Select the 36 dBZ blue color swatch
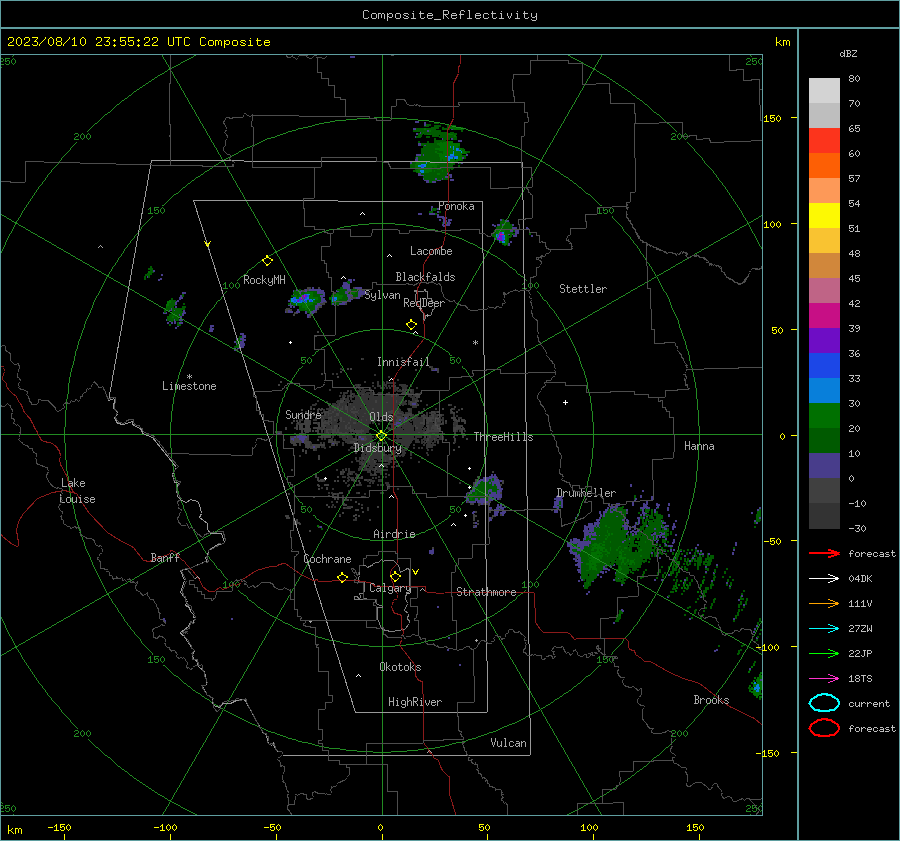 [824, 366]
